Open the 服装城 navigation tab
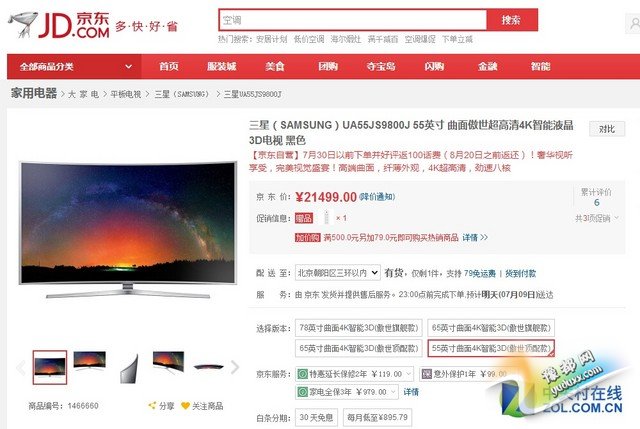 click(222, 66)
